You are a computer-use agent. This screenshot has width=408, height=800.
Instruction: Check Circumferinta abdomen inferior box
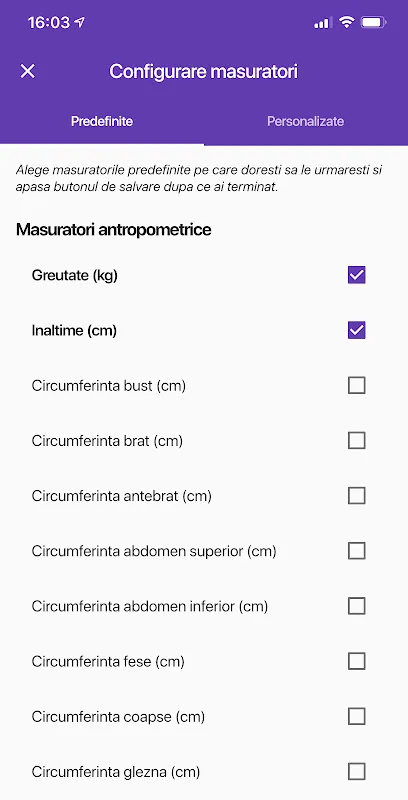(x=356, y=606)
